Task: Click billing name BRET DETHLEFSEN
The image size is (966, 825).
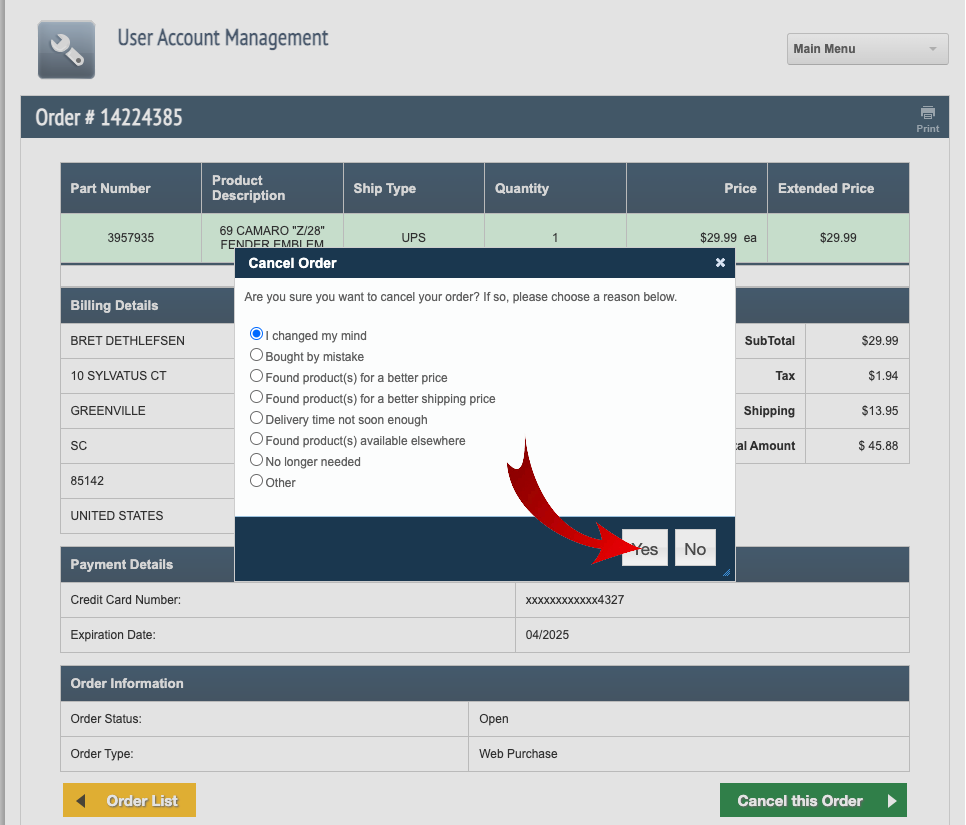Action: (x=128, y=341)
